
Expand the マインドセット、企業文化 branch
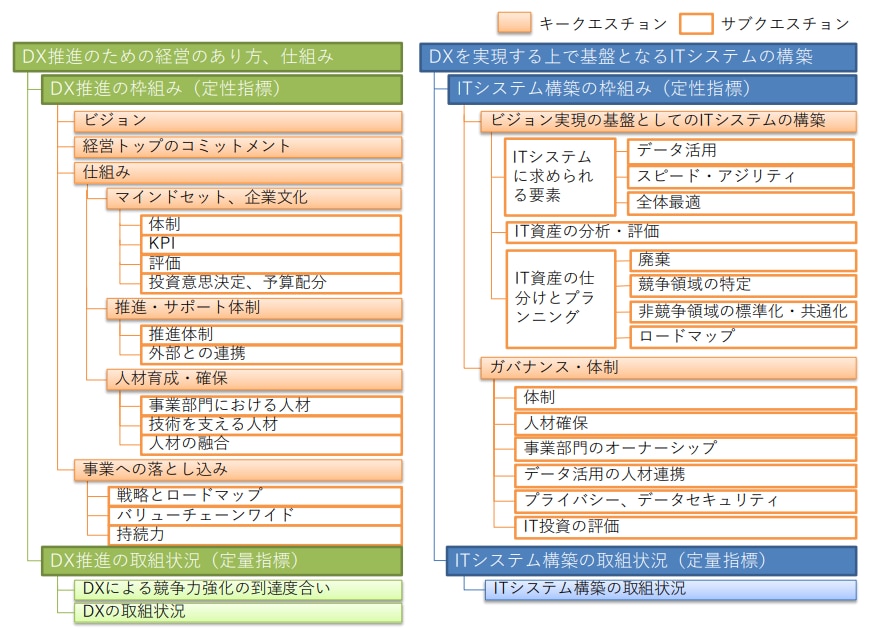tap(254, 198)
